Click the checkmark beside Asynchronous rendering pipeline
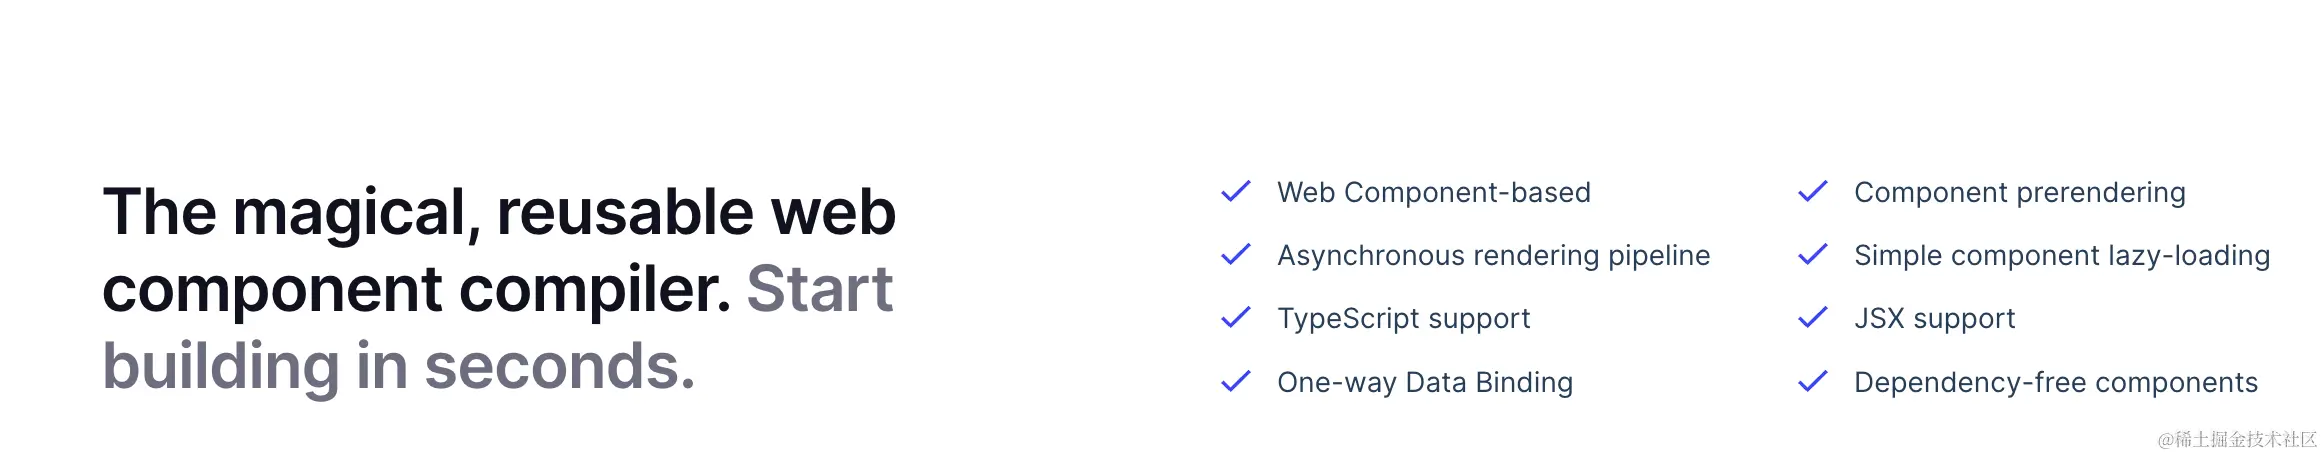The width and height of the screenshot is (2324, 456). point(1236,255)
